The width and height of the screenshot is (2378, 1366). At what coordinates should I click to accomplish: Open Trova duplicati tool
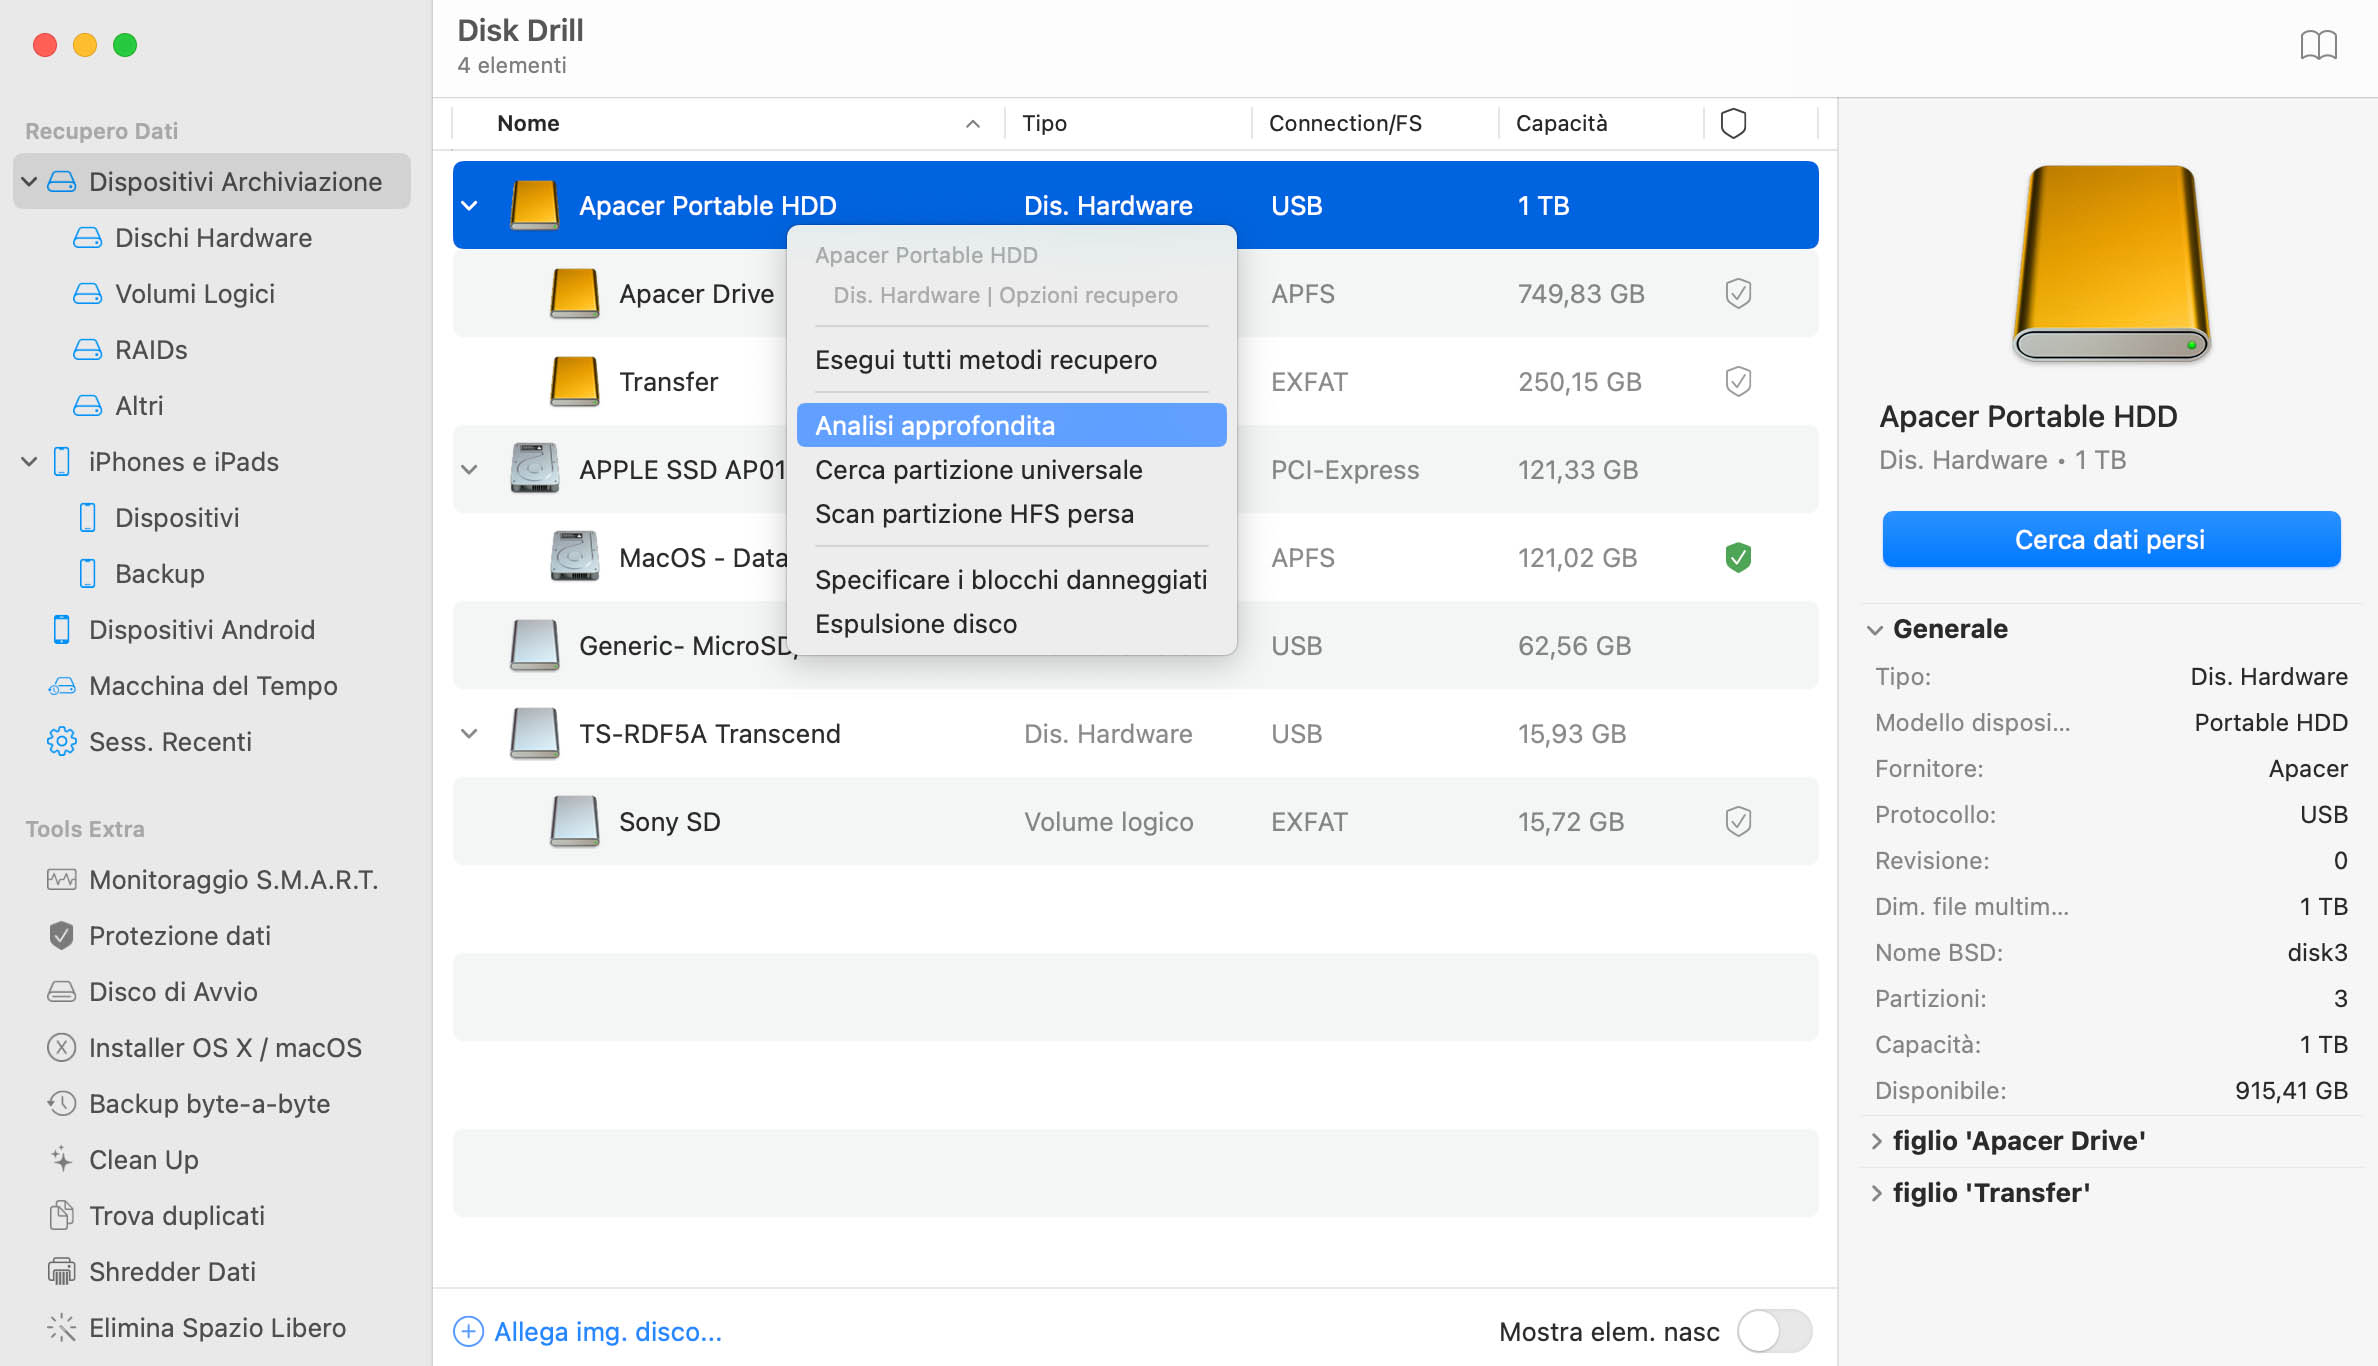(177, 1216)
